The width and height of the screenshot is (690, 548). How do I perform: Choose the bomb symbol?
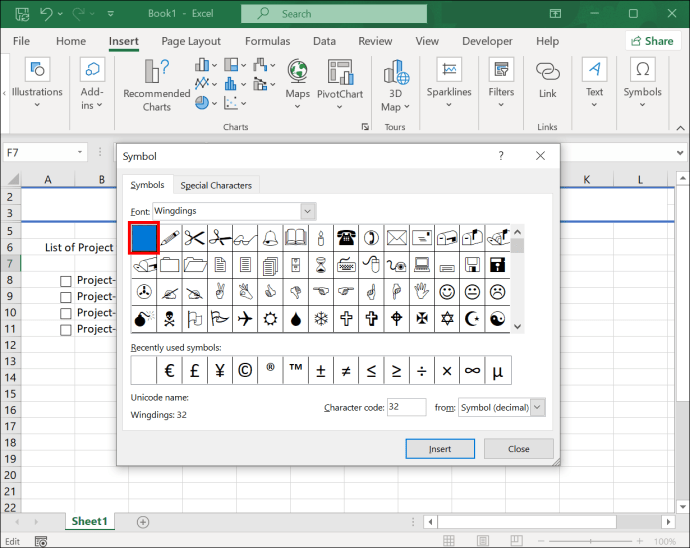144,319
